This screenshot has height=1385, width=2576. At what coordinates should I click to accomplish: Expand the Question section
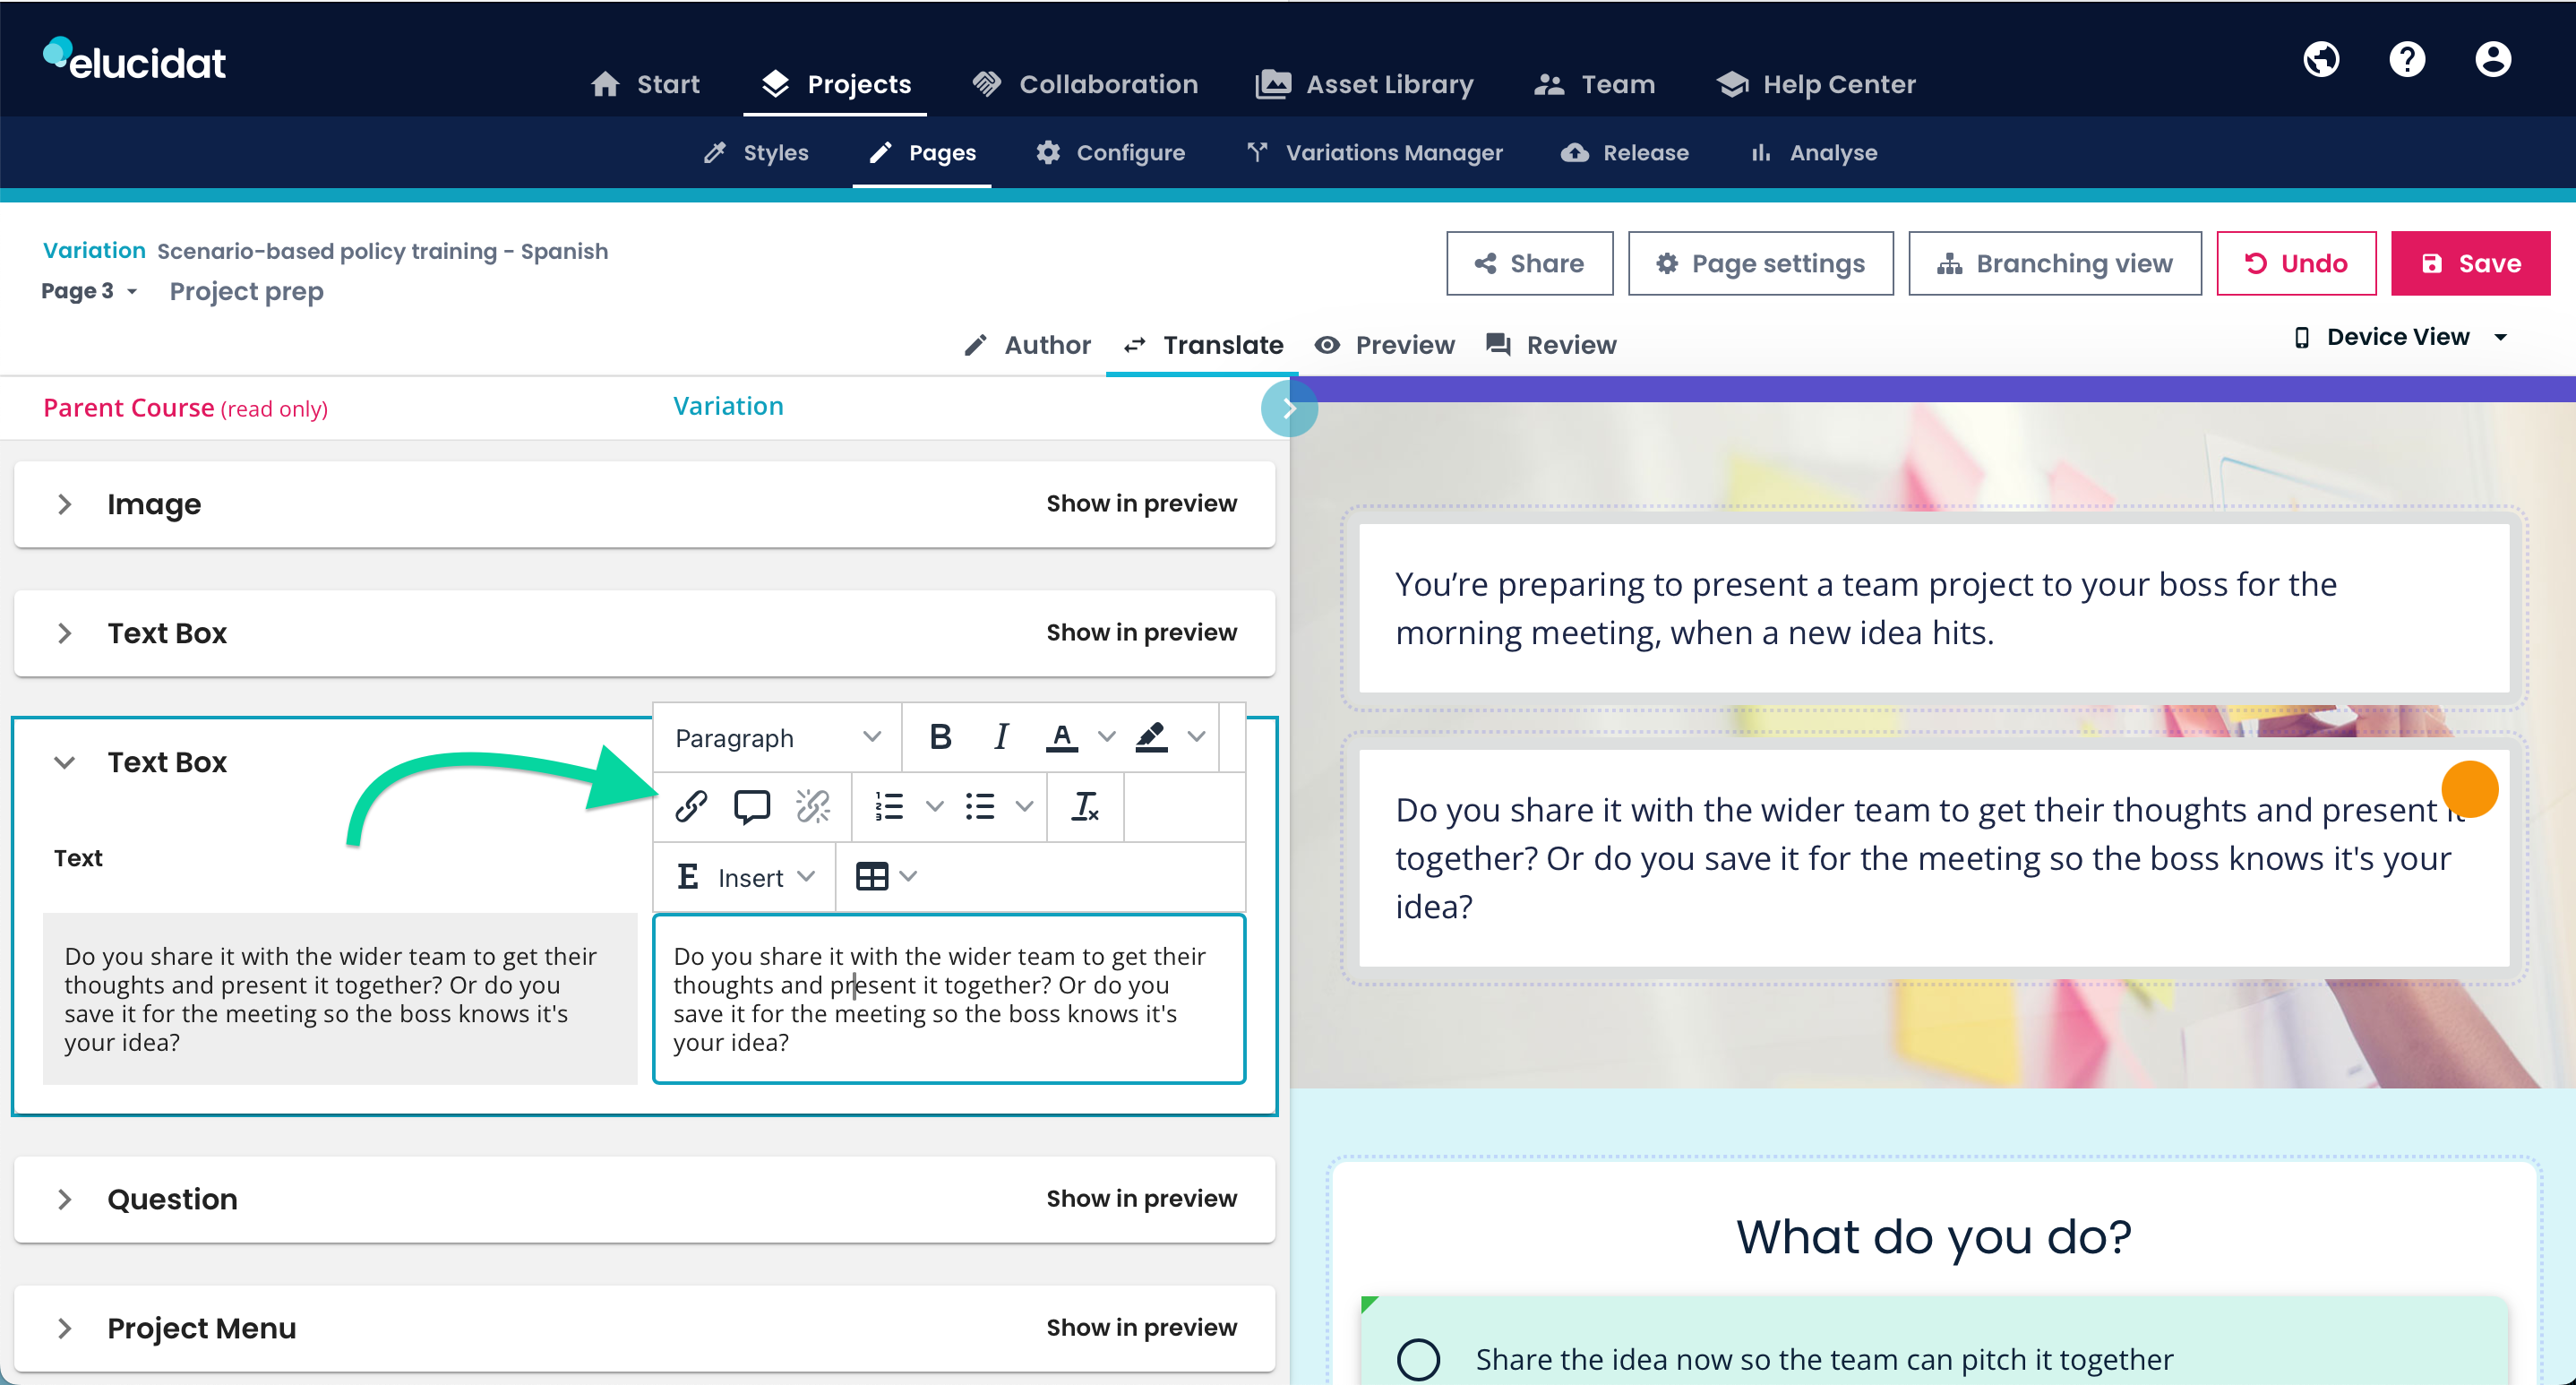click(x=64, y=1199)
